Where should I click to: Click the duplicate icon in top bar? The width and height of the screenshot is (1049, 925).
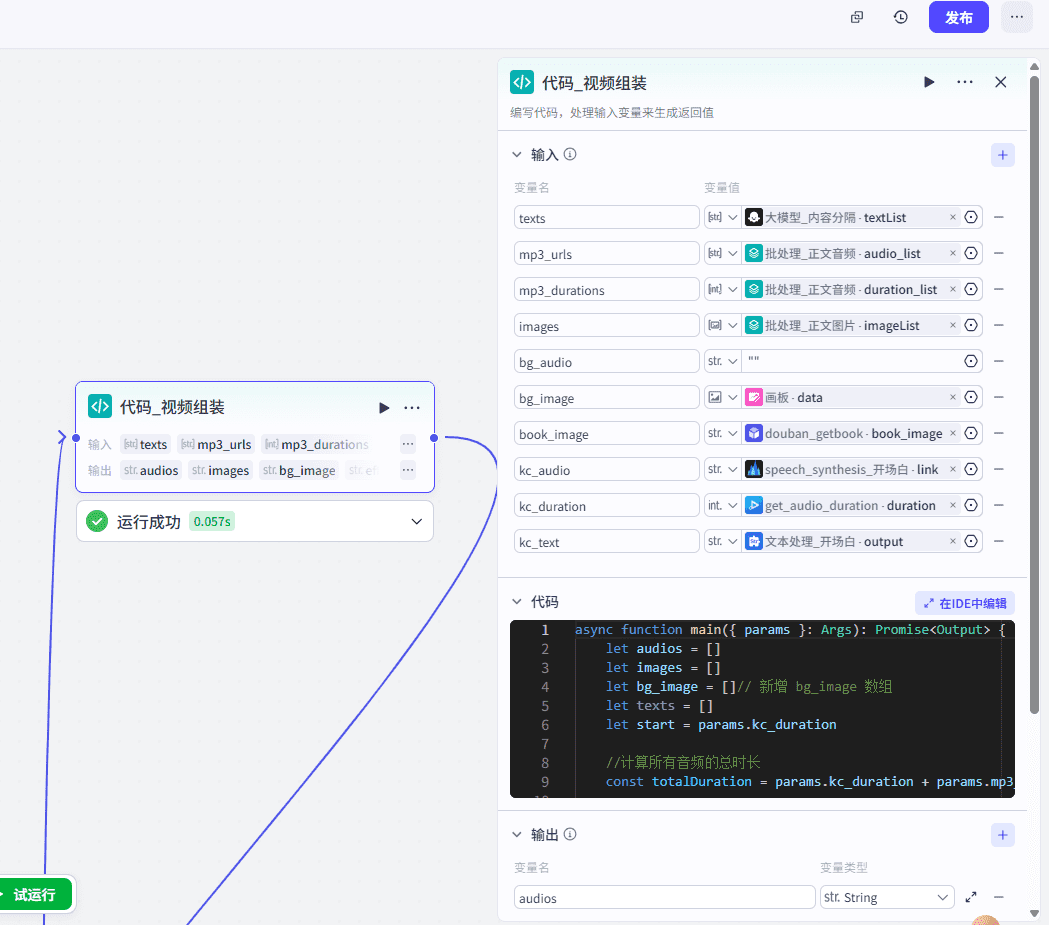[x=857, y=17]
